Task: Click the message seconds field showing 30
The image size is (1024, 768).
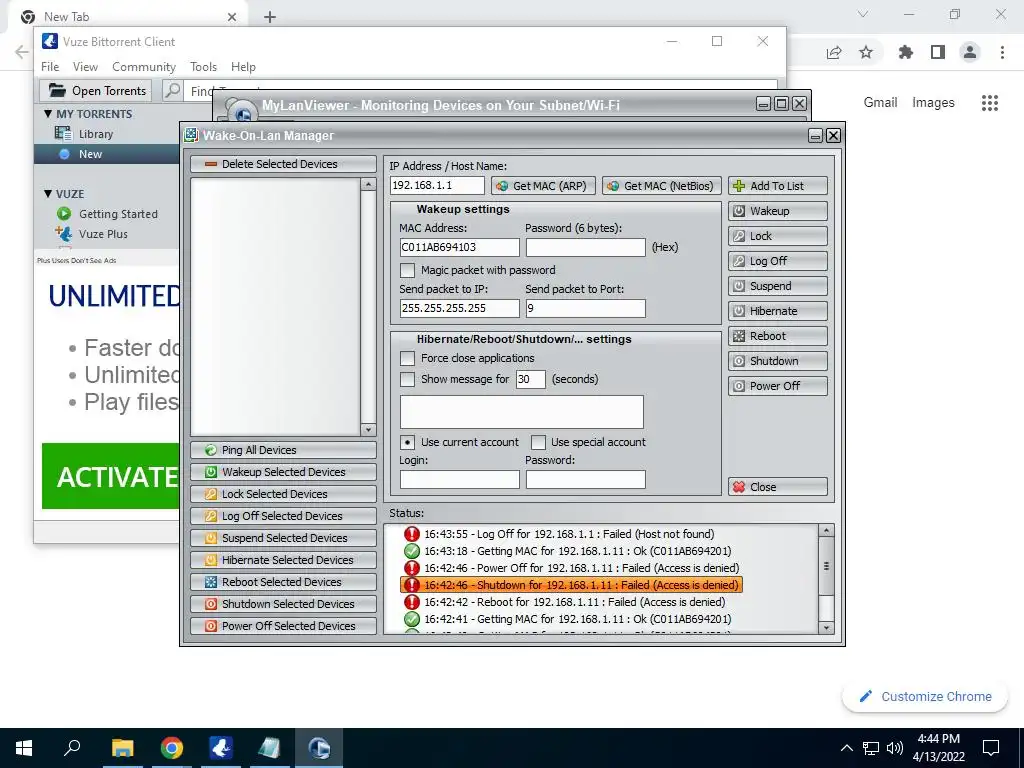Action: click(x=530, y=379)
